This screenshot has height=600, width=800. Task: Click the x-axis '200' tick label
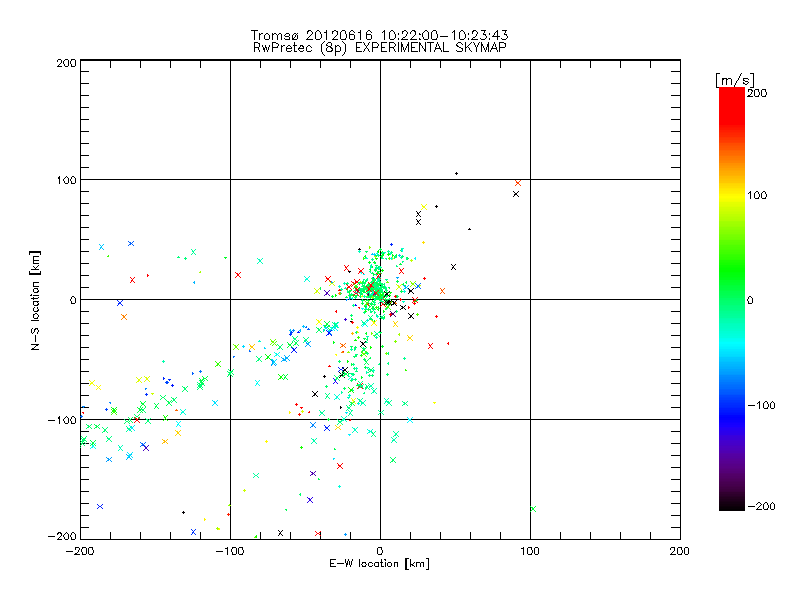click(680, 551)
